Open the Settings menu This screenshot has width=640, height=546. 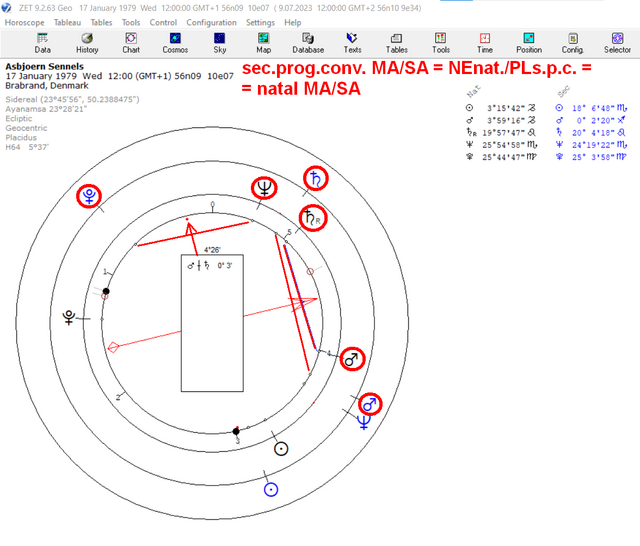click(260, 22)
